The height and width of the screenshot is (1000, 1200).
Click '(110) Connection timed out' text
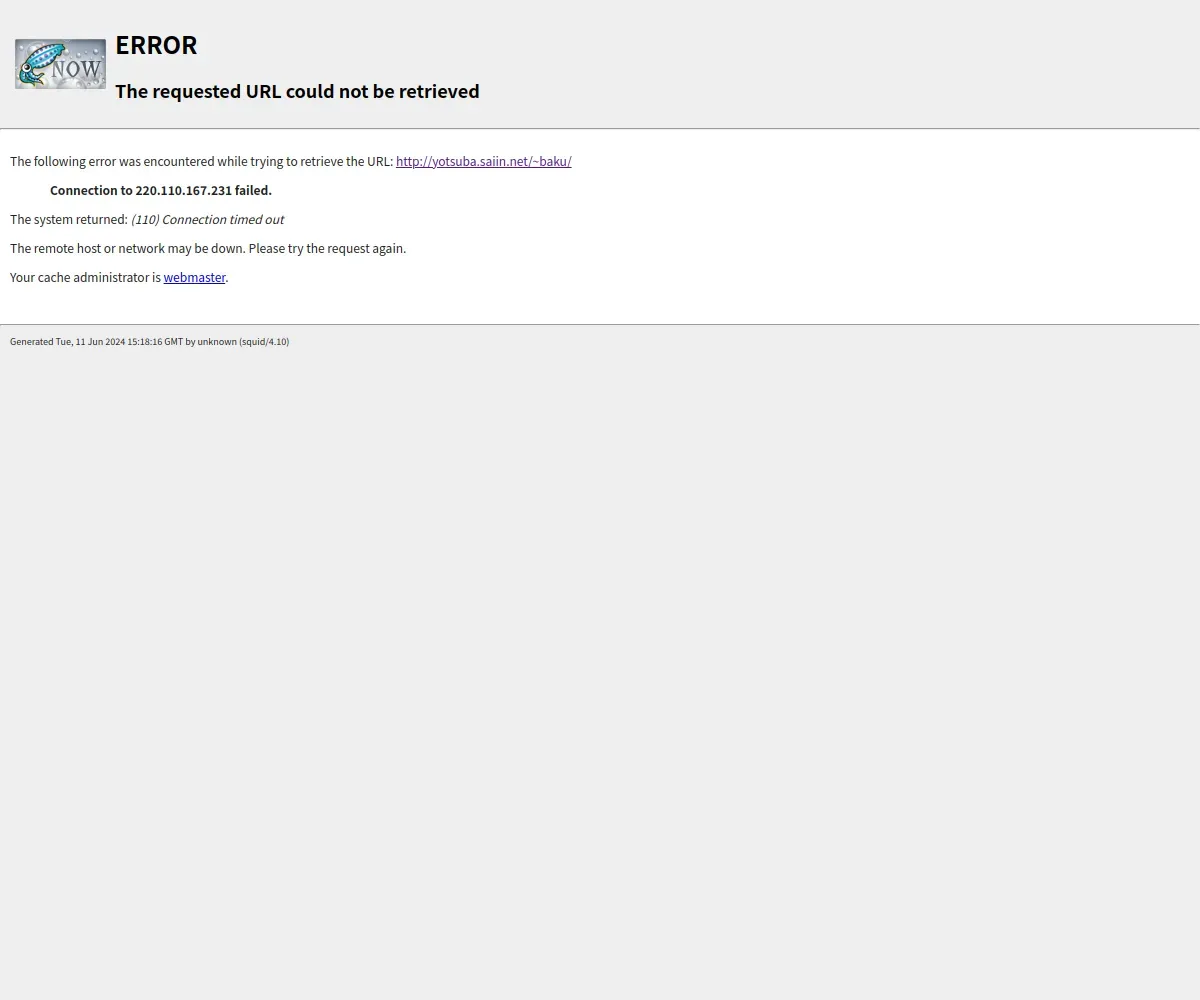[207, 219]
